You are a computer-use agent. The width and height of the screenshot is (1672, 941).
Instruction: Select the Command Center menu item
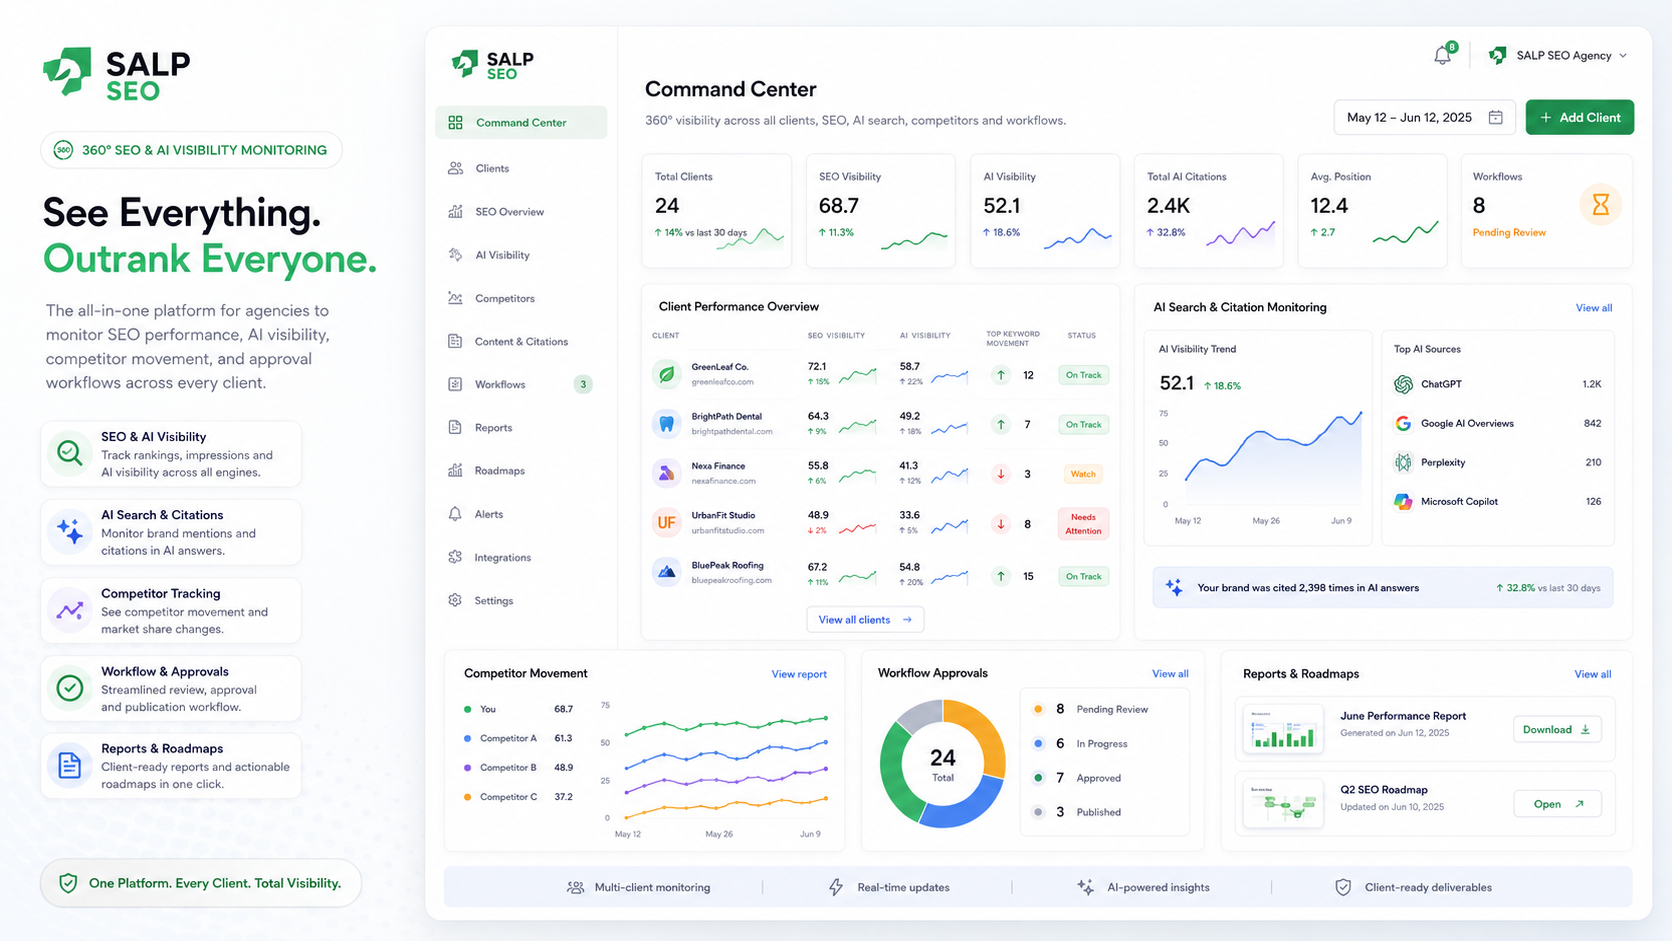pos(521,122)
